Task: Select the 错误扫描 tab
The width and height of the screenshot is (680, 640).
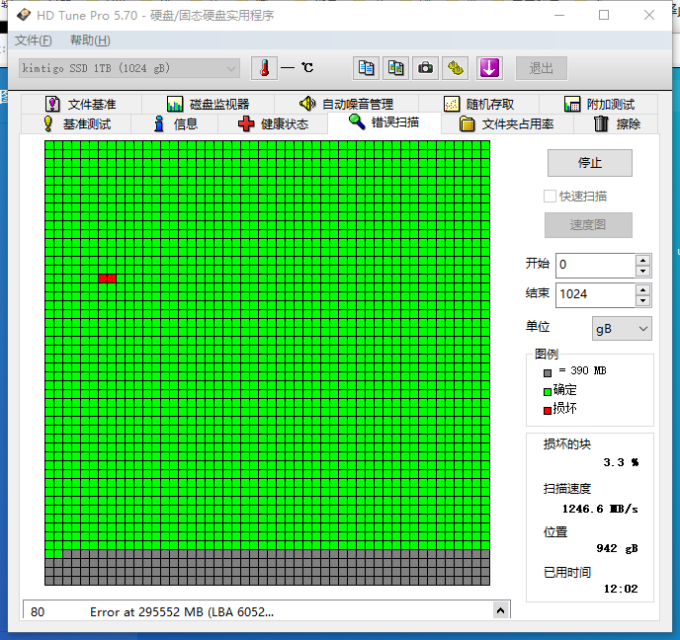Action: coord(384,122)
